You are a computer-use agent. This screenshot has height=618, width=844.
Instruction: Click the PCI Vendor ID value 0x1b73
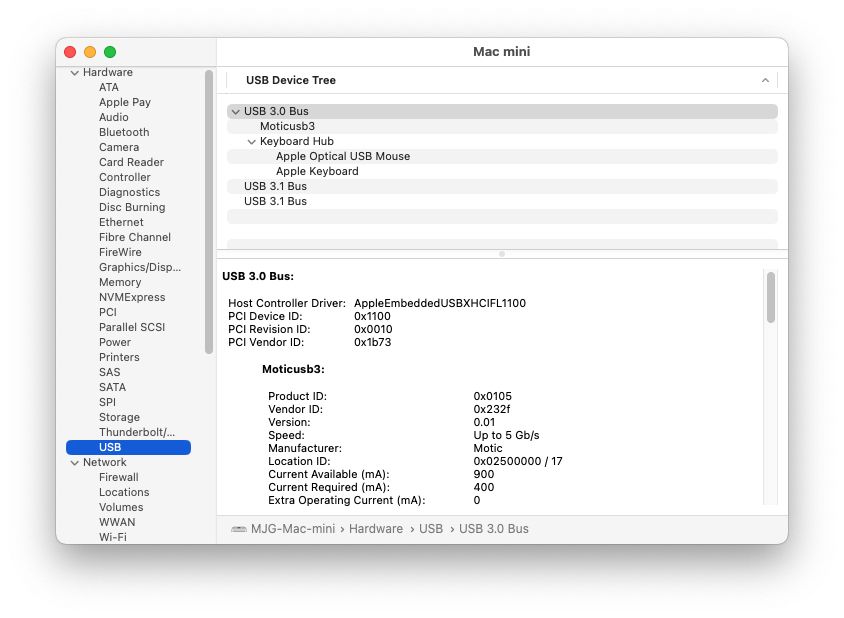tap(372, 342)
